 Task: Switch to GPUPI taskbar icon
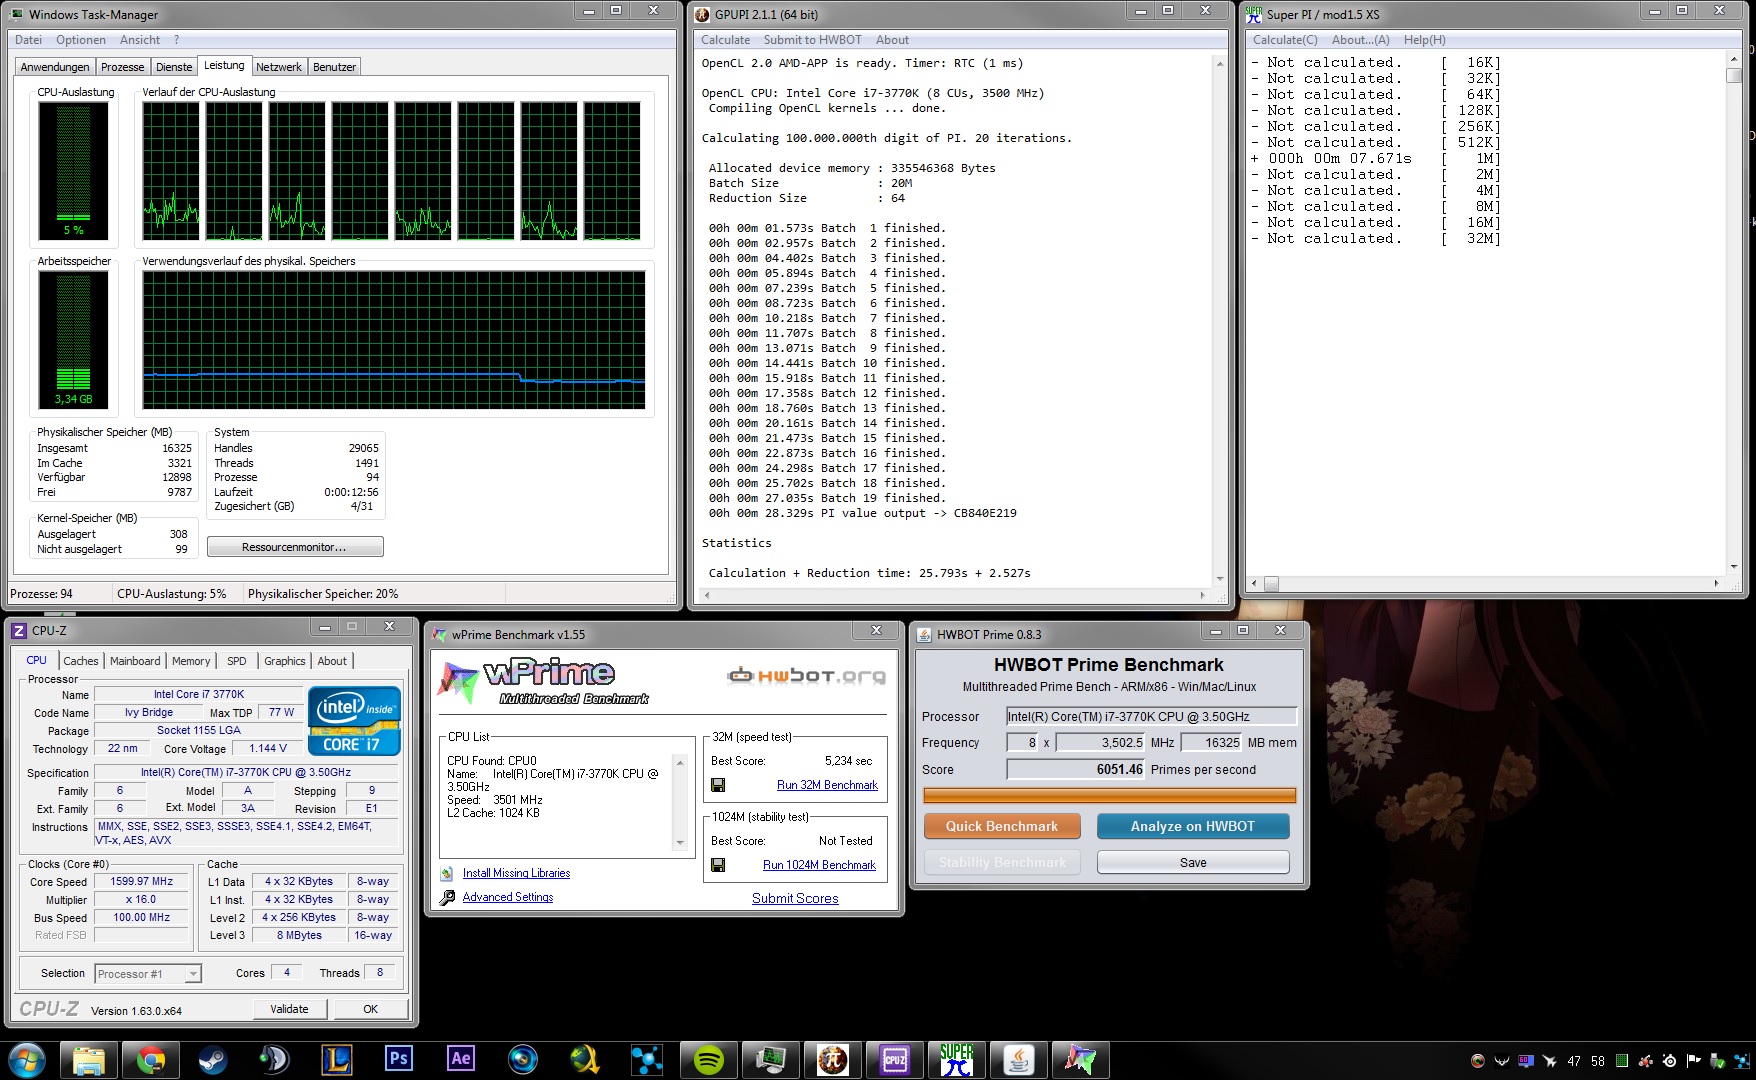tap(832, 1059)
